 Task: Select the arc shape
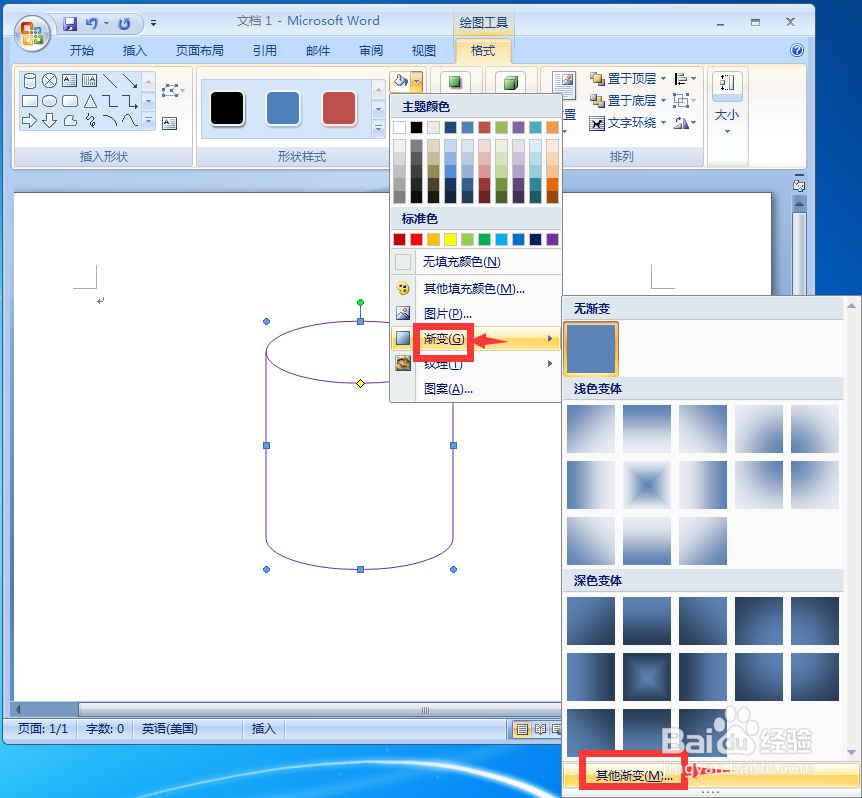point(110,120)
